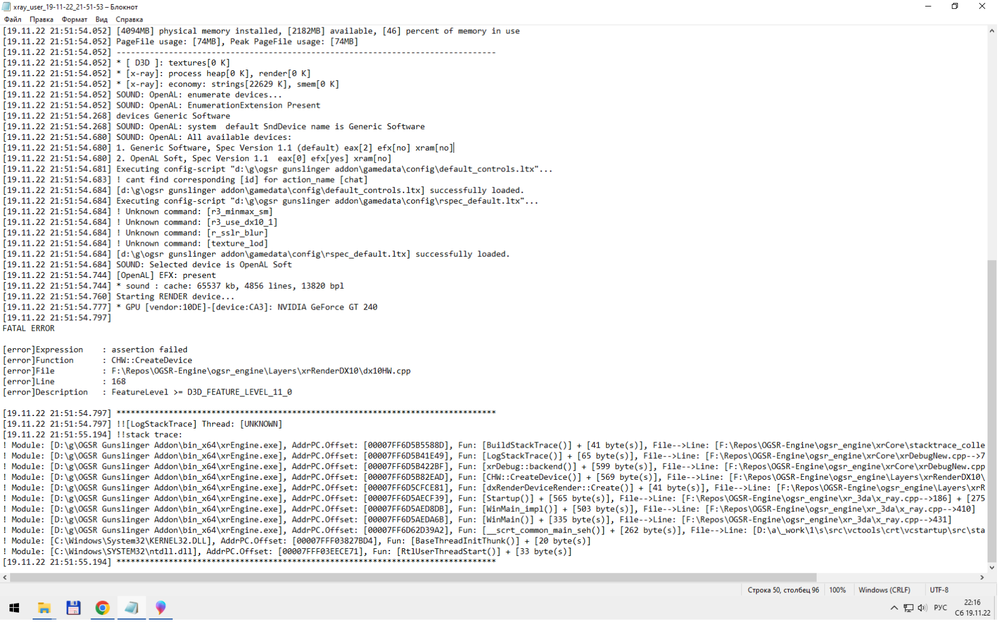Click the '[OpenAL] EFX: present' line
This screenshot has height=625, width=1000.
coord(109,276)
